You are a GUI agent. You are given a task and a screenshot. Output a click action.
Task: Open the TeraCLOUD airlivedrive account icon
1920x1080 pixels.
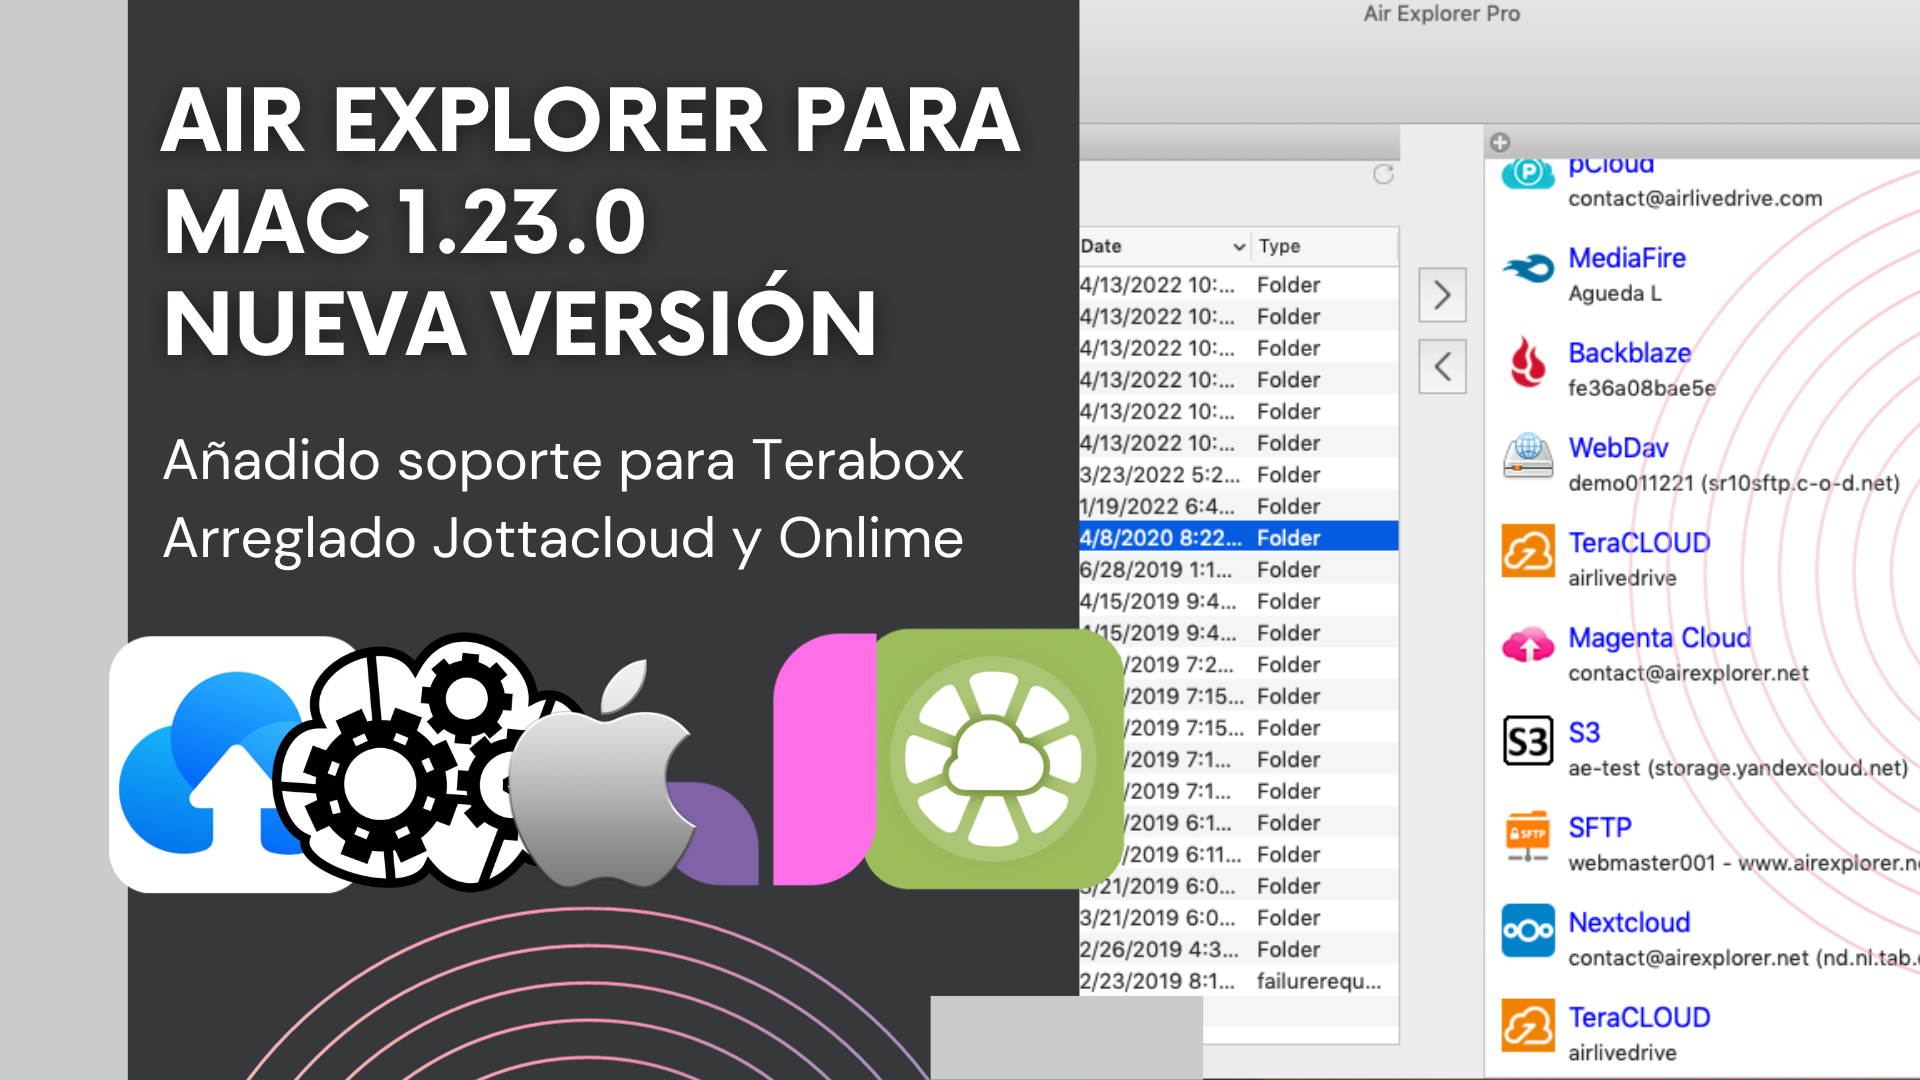tap(1527, 551)
